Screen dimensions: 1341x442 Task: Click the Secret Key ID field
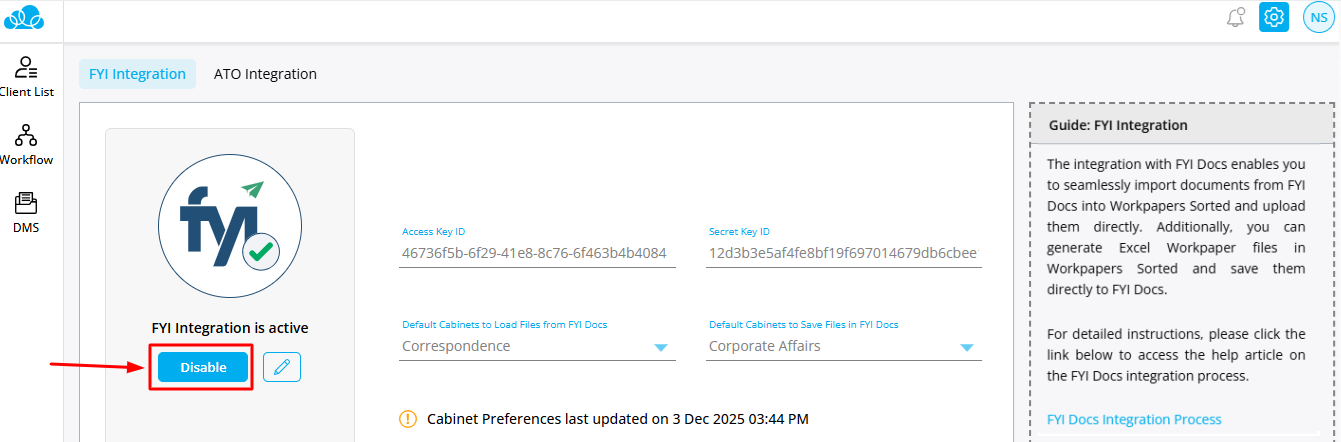tap(842, 254)
